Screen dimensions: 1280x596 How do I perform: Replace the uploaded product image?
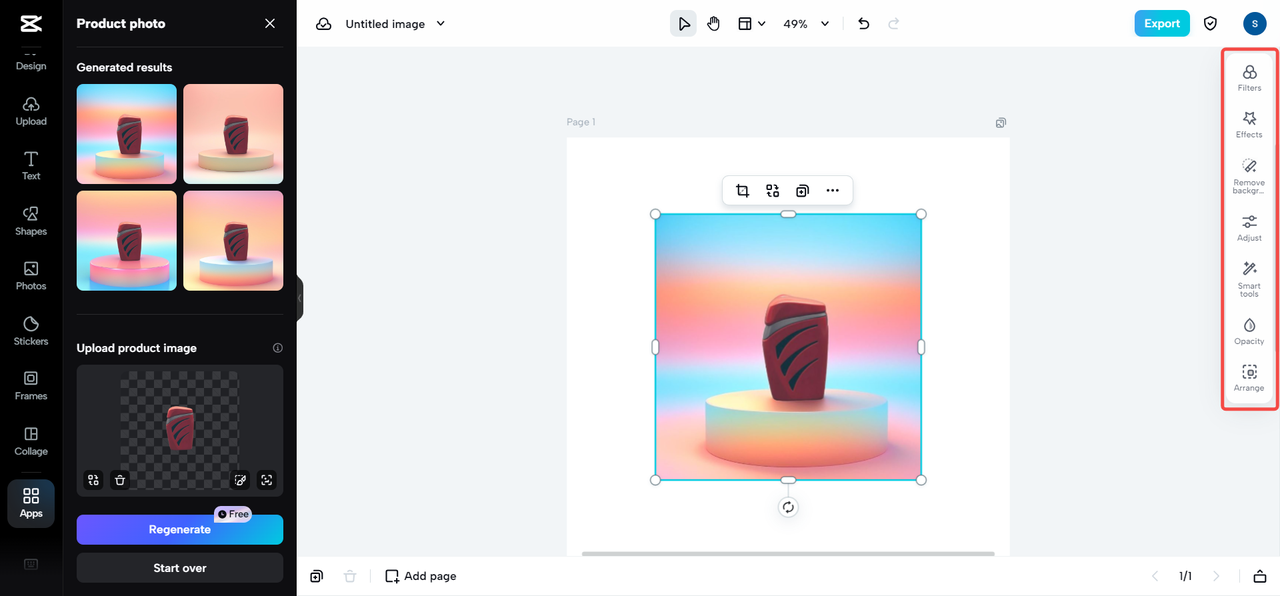point(93,480)
